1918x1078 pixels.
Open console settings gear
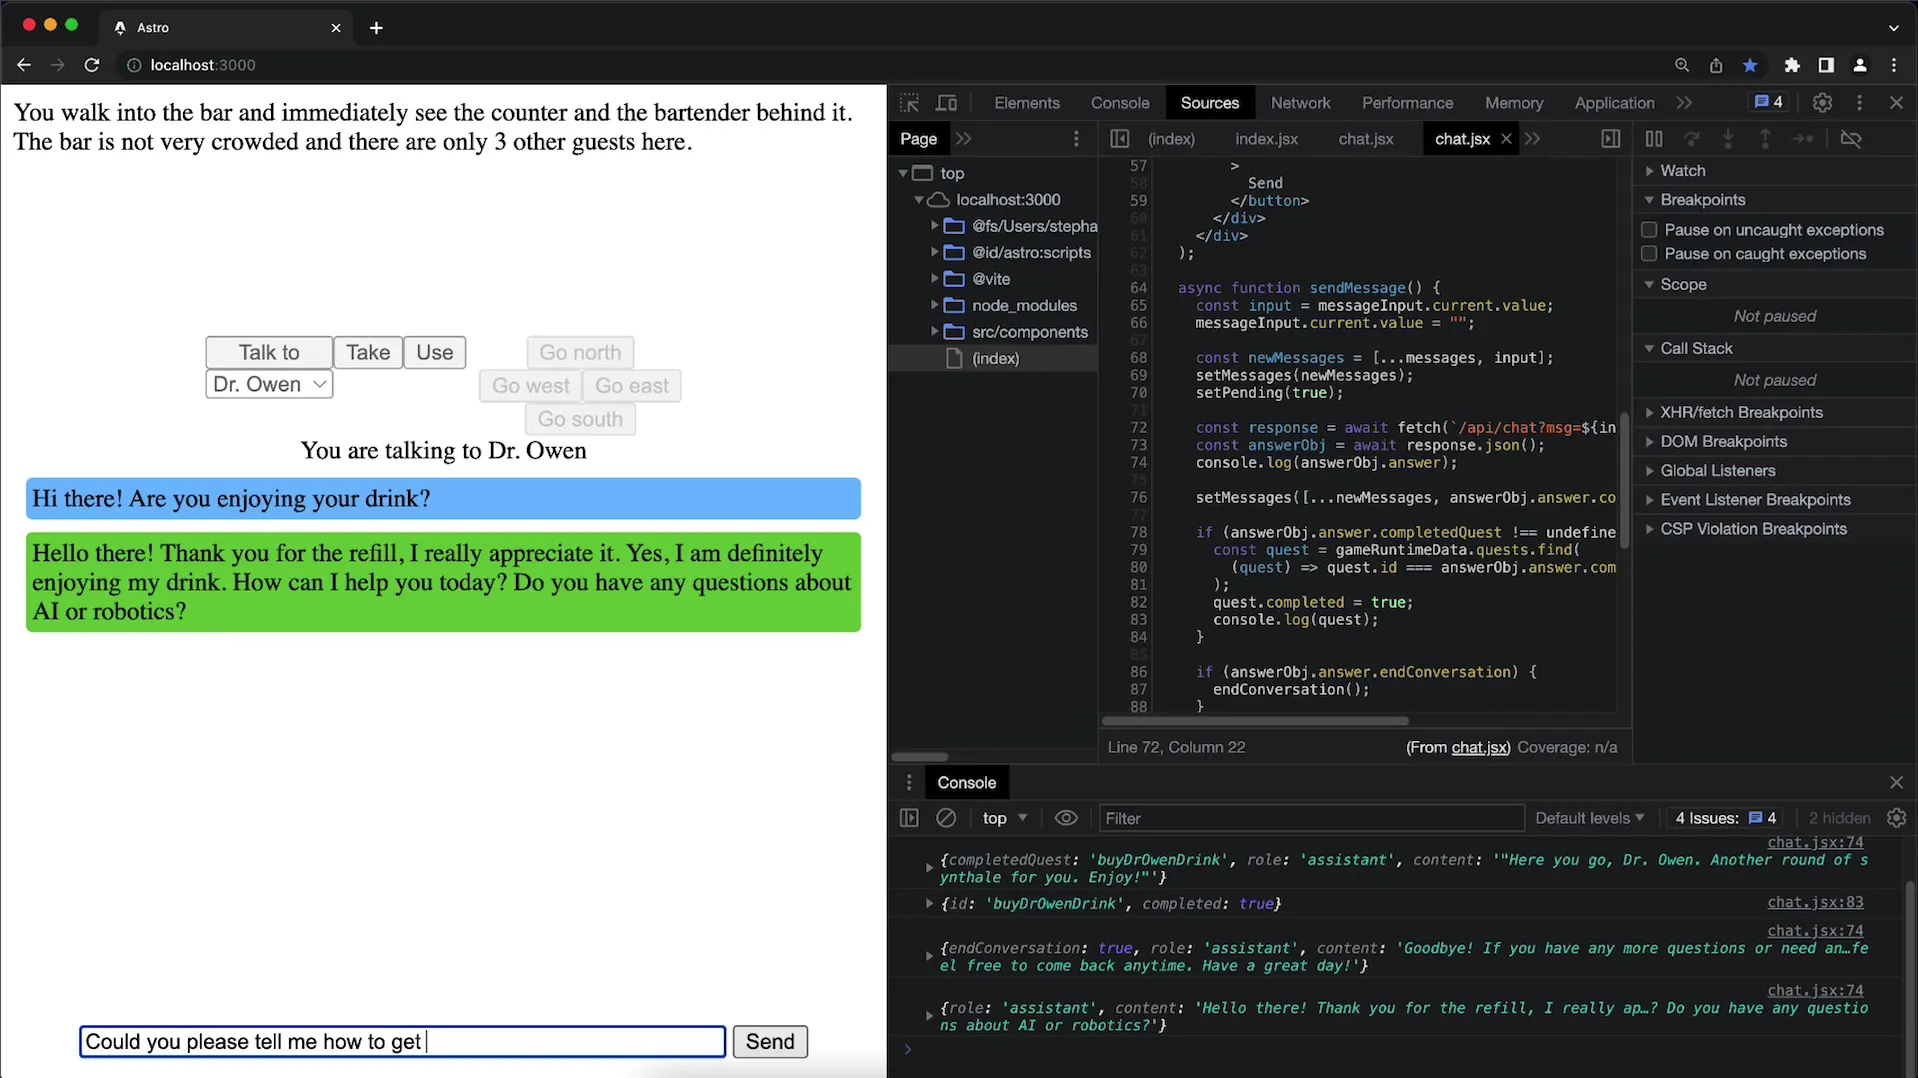pos(1896,818)
